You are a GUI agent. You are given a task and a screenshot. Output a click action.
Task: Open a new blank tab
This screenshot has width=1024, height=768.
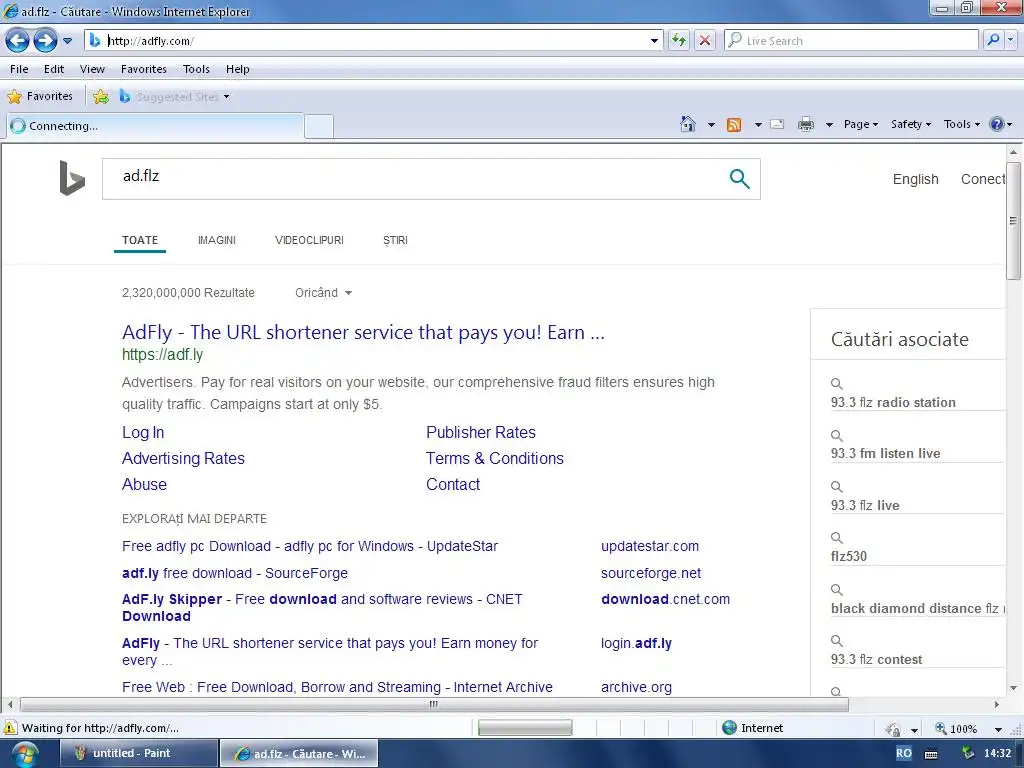pyautogui.click(x=319, y=126)
